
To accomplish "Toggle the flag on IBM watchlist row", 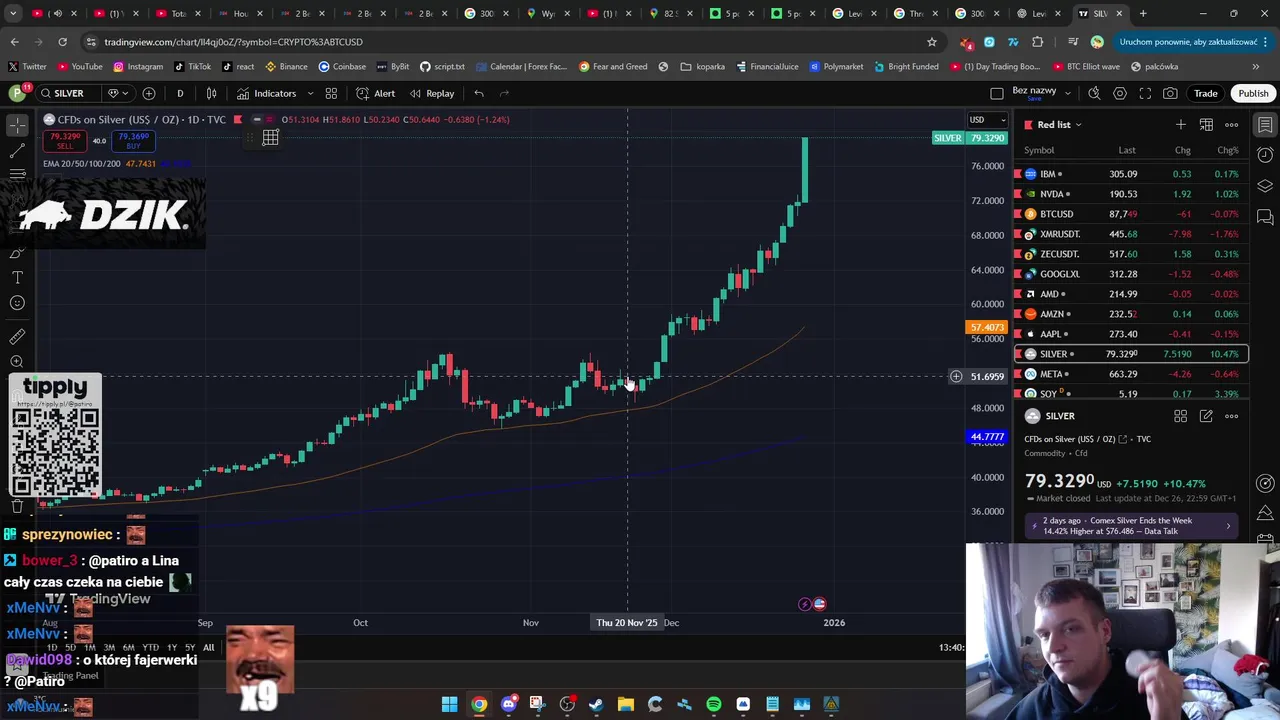I will [x=1018, y=174].
